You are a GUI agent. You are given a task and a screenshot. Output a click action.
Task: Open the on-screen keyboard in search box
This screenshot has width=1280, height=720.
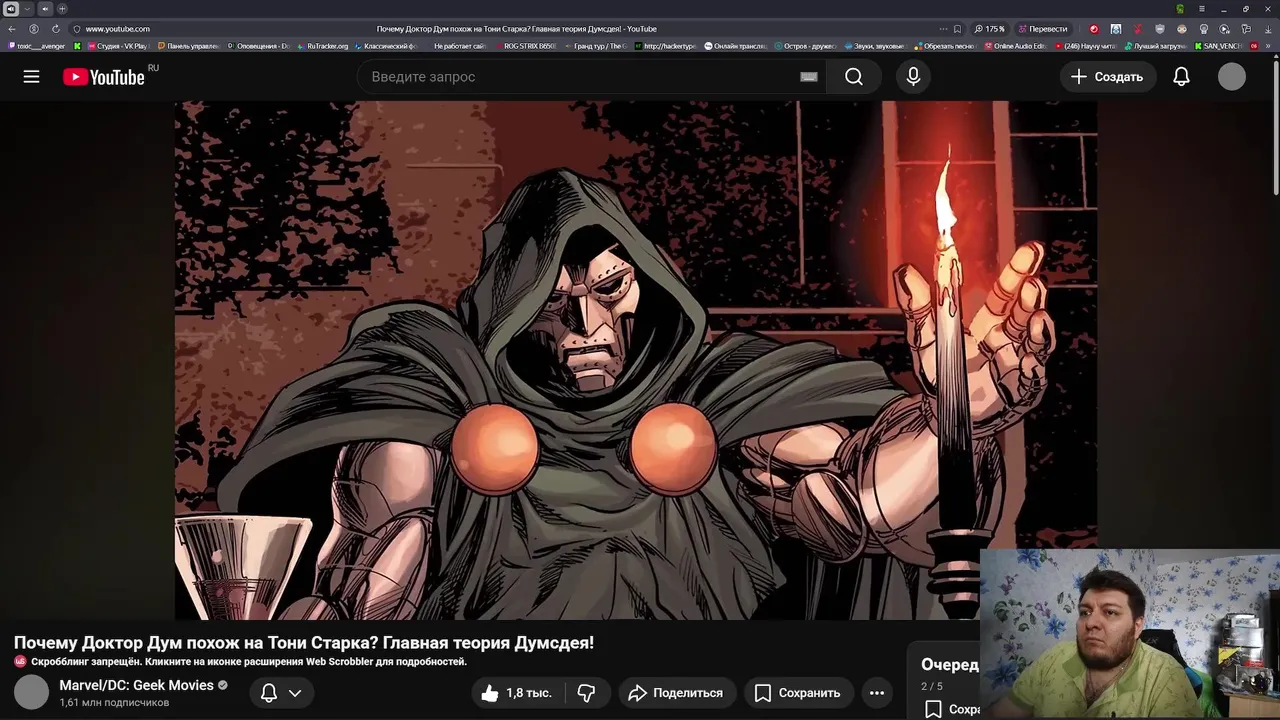[x=809, y=77]
